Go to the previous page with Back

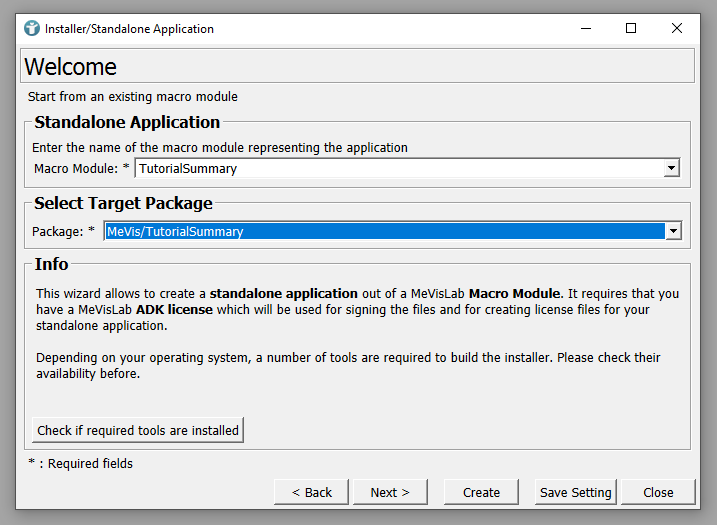(311, 492)
